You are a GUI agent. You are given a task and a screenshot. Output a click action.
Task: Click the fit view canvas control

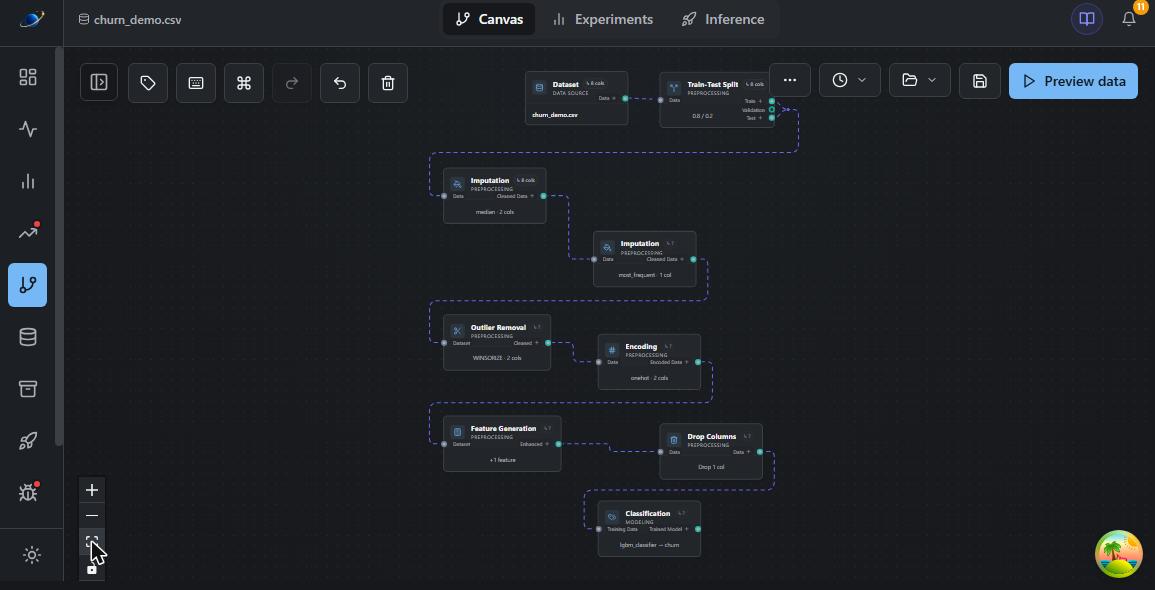pyautogui.click(x=91, y=542)
